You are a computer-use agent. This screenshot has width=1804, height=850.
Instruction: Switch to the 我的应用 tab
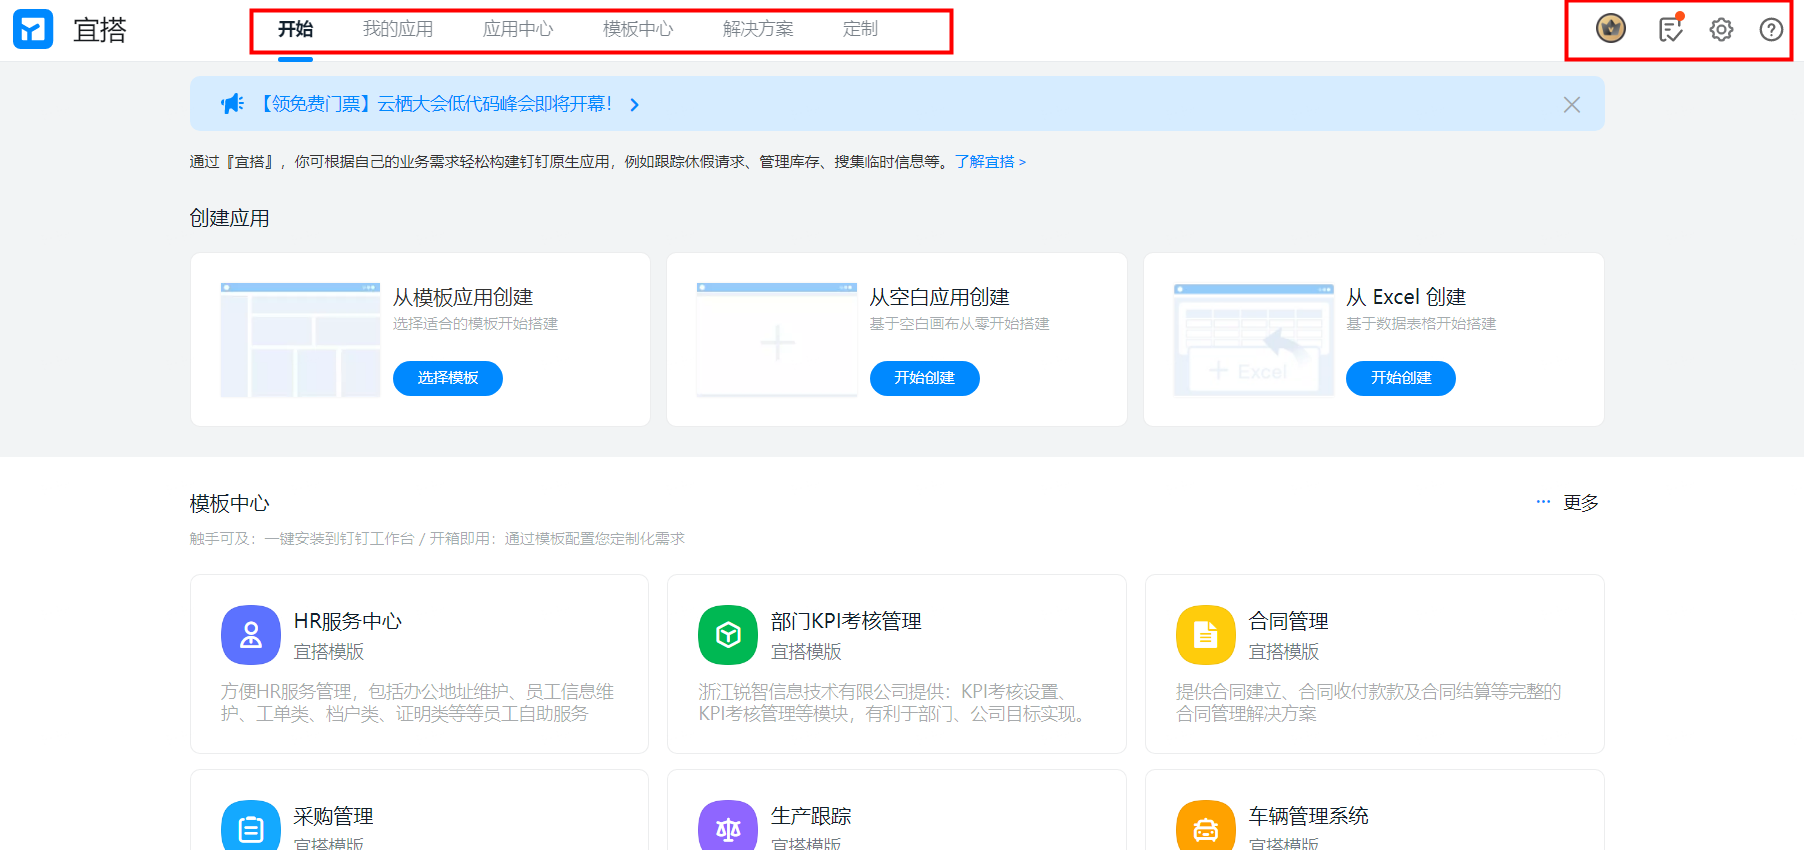(x=398, y=29)
